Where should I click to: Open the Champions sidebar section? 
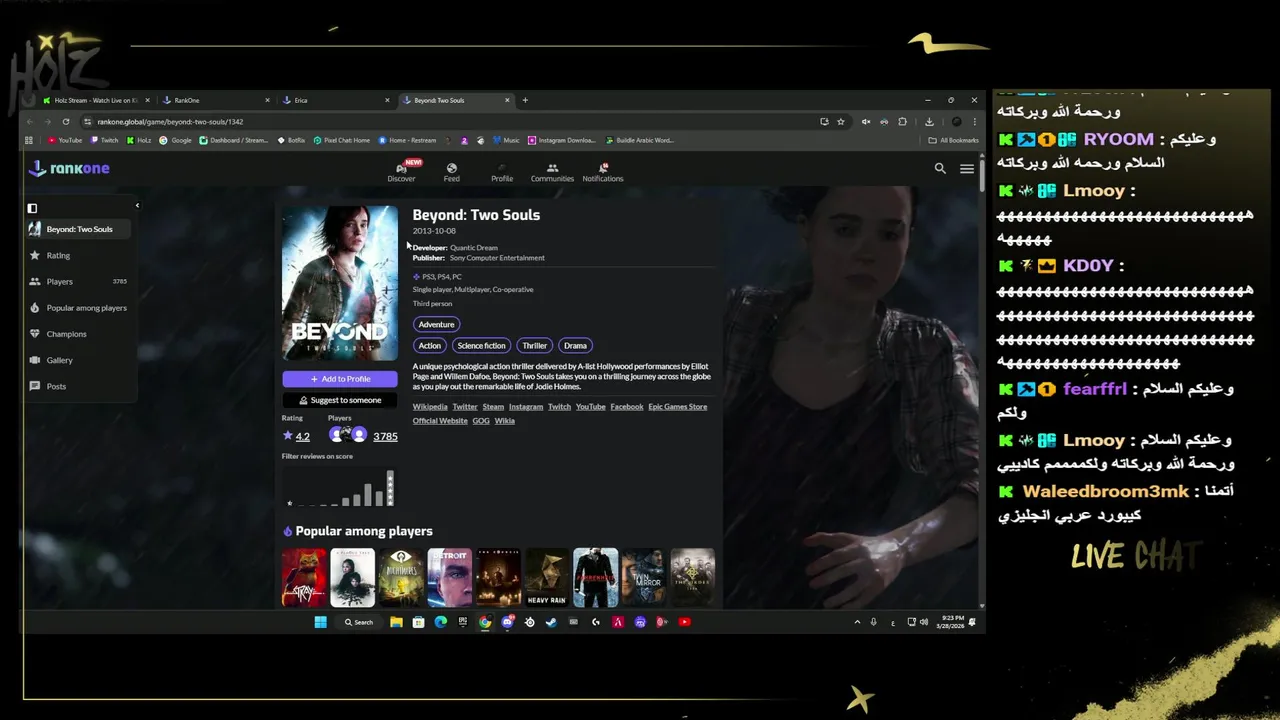point(80,334)
